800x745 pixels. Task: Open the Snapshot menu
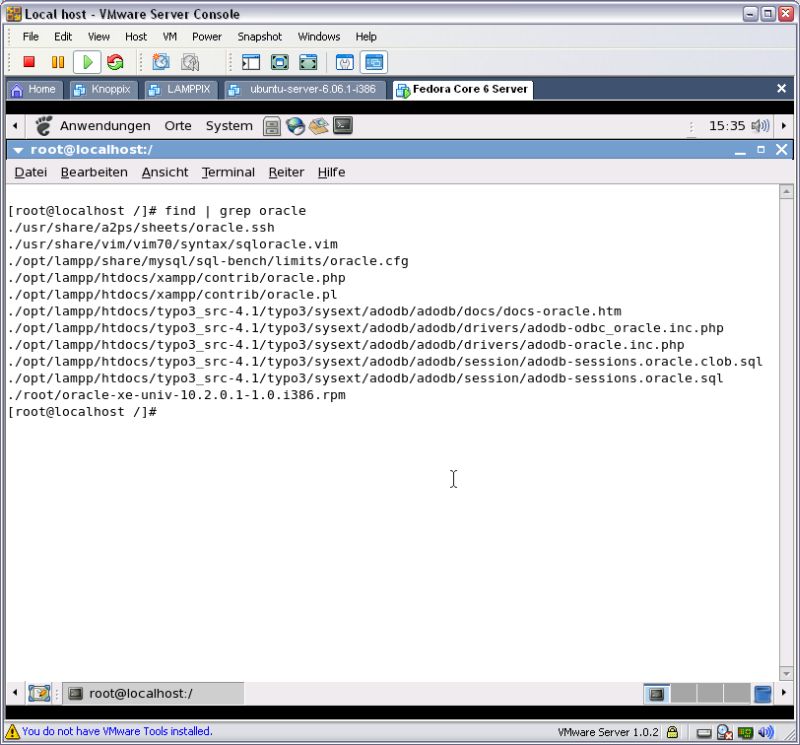259,37
